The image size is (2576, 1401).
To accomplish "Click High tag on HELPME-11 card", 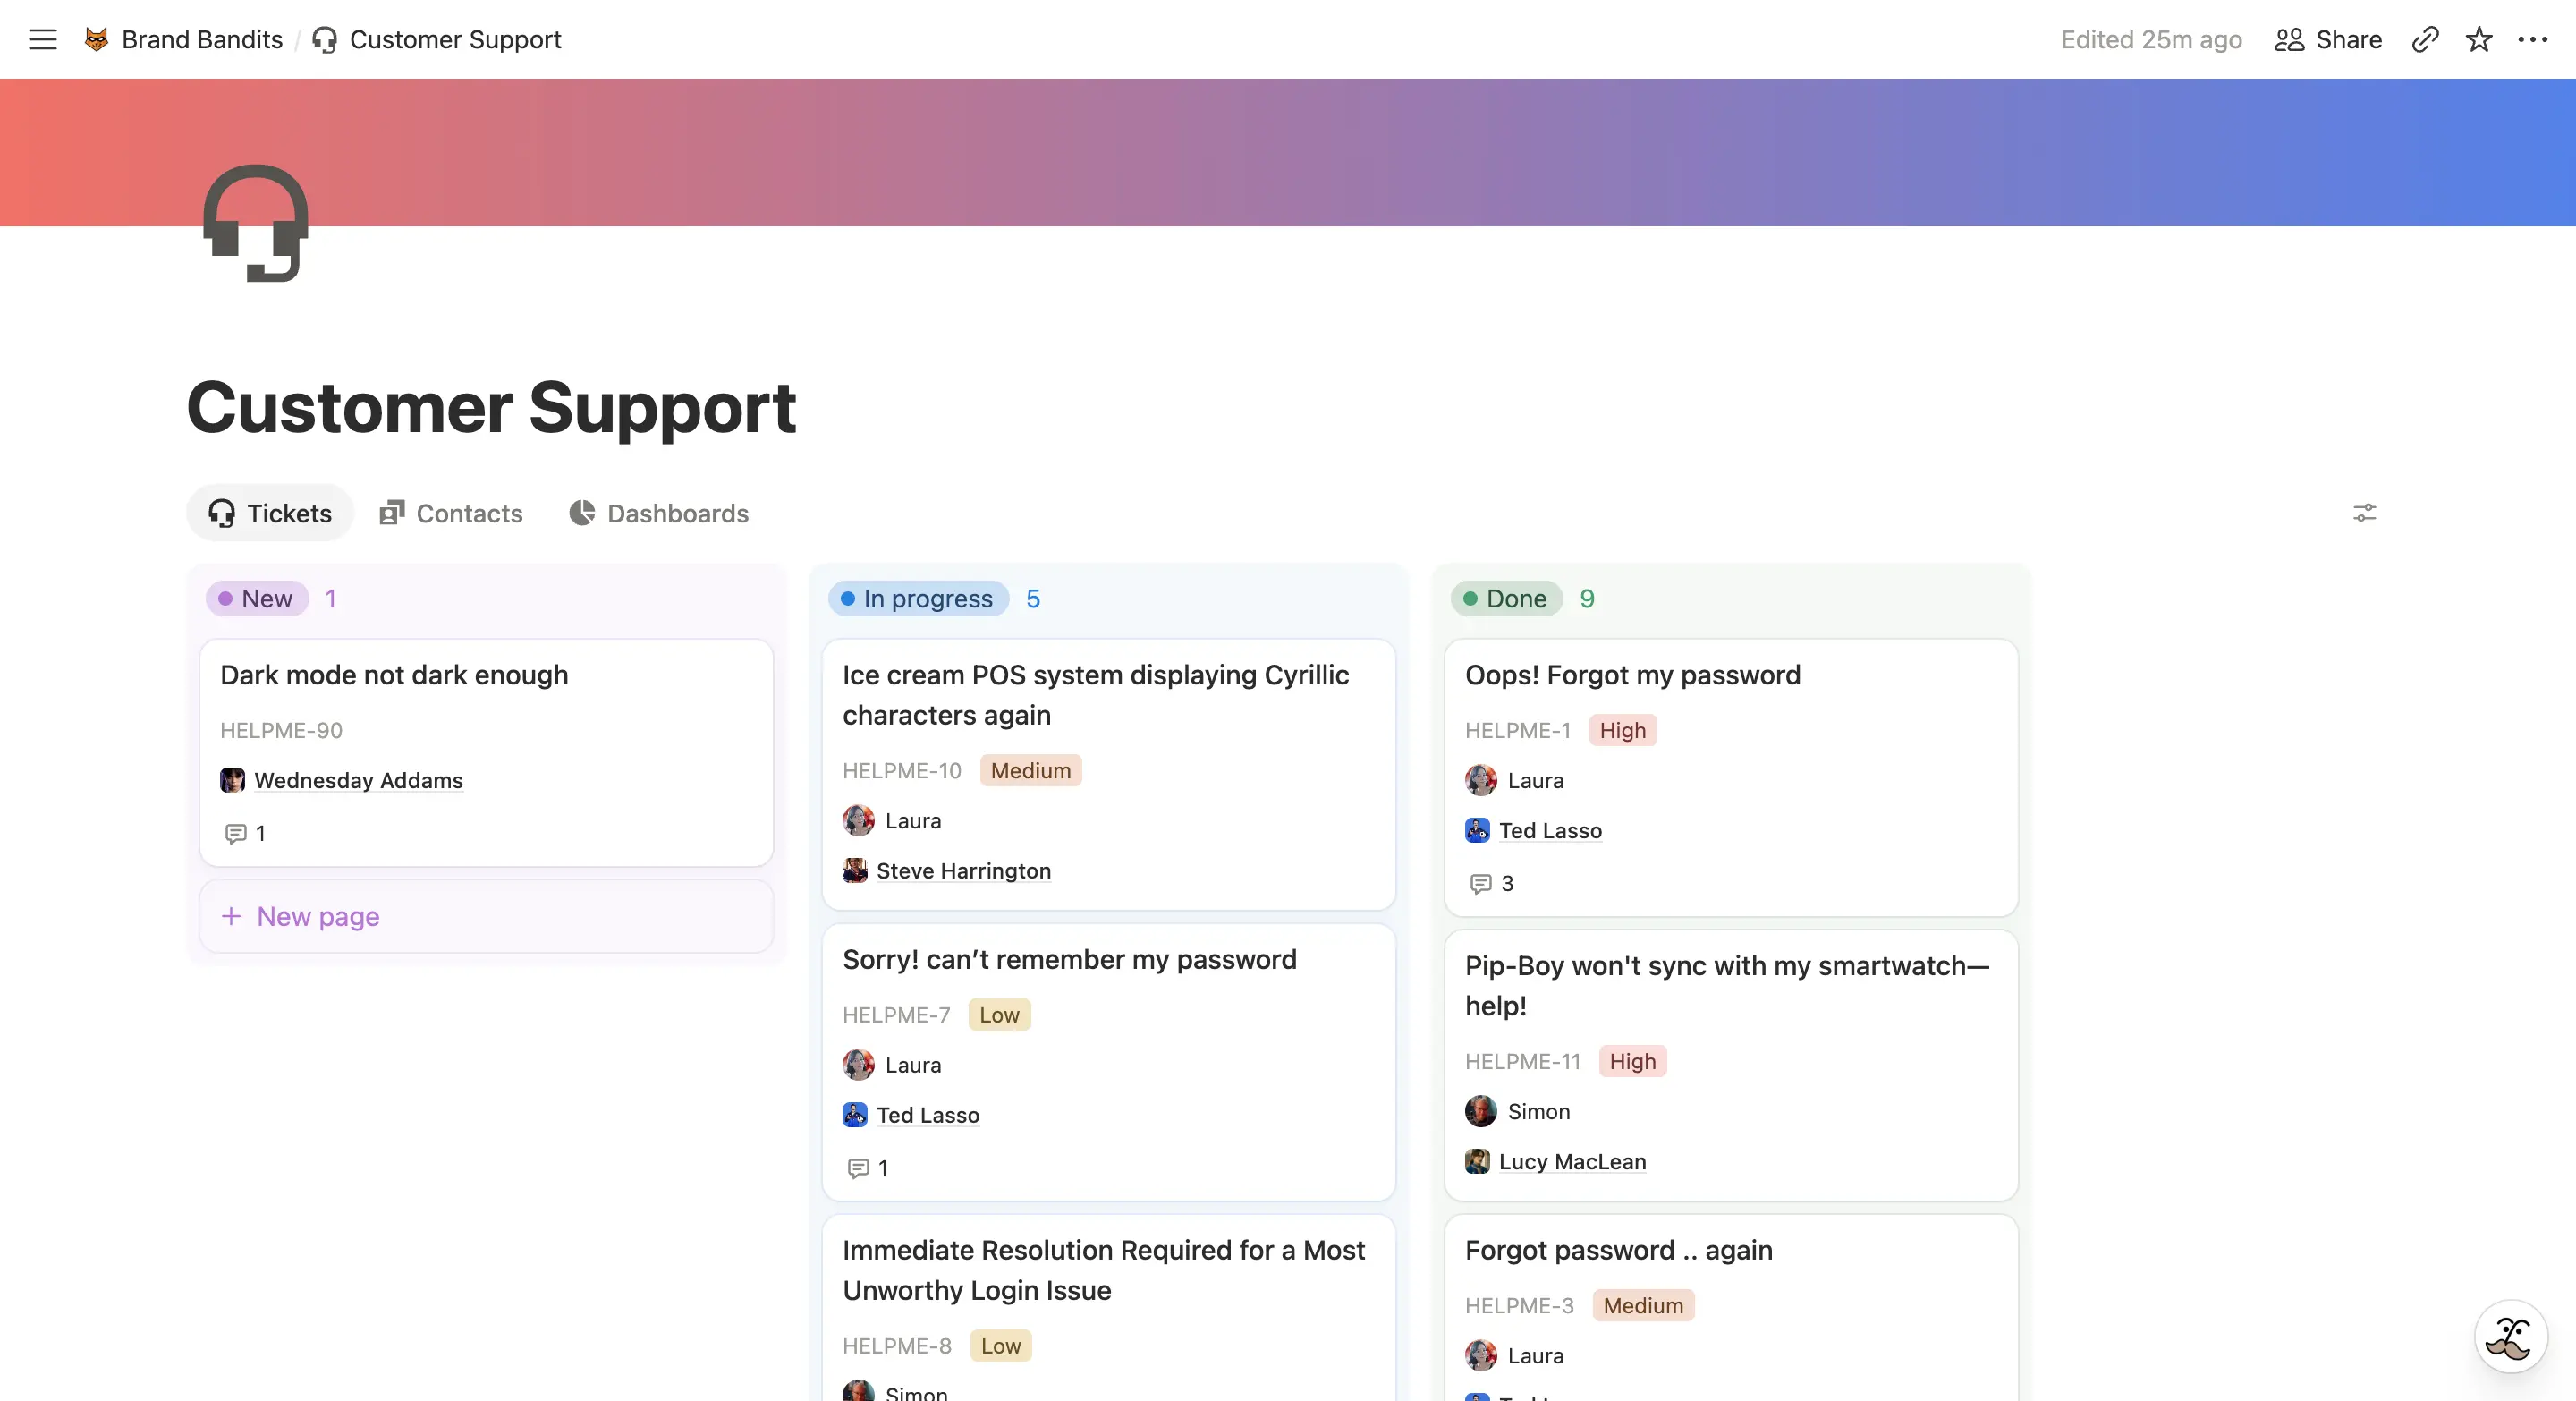I will 1632,1061.
